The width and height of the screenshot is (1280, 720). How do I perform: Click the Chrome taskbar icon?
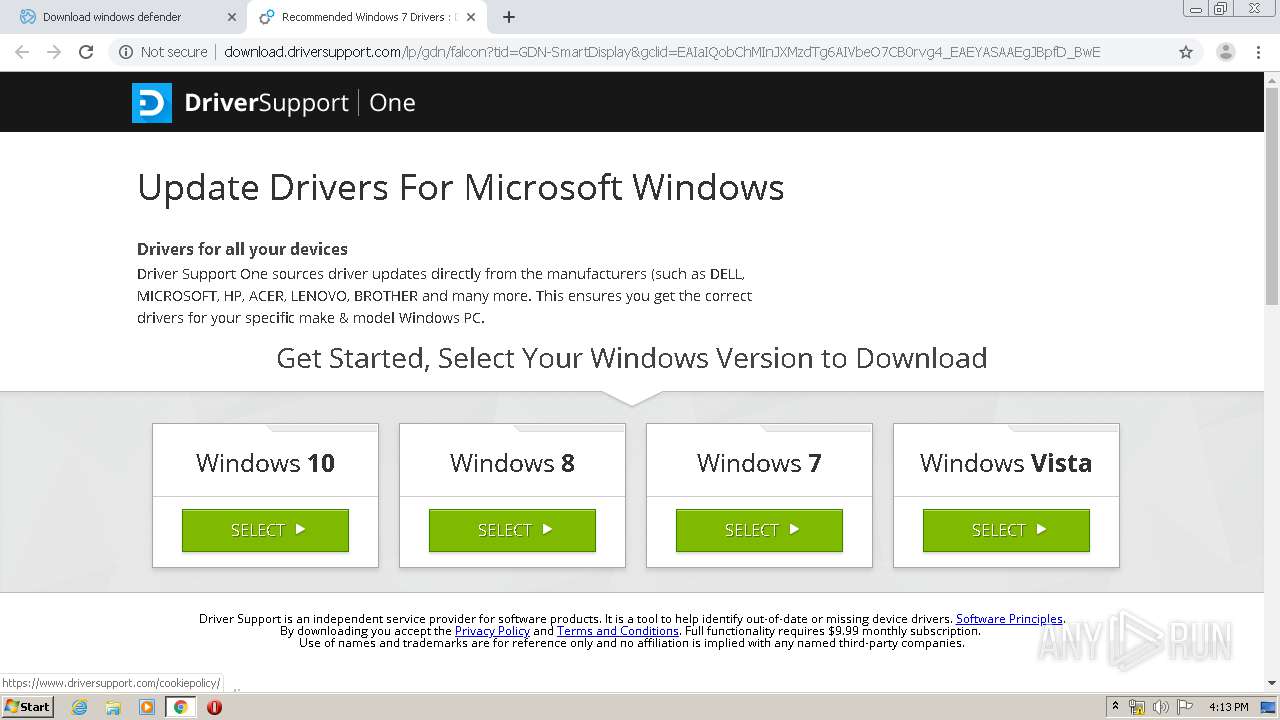(x=180, y=707)
